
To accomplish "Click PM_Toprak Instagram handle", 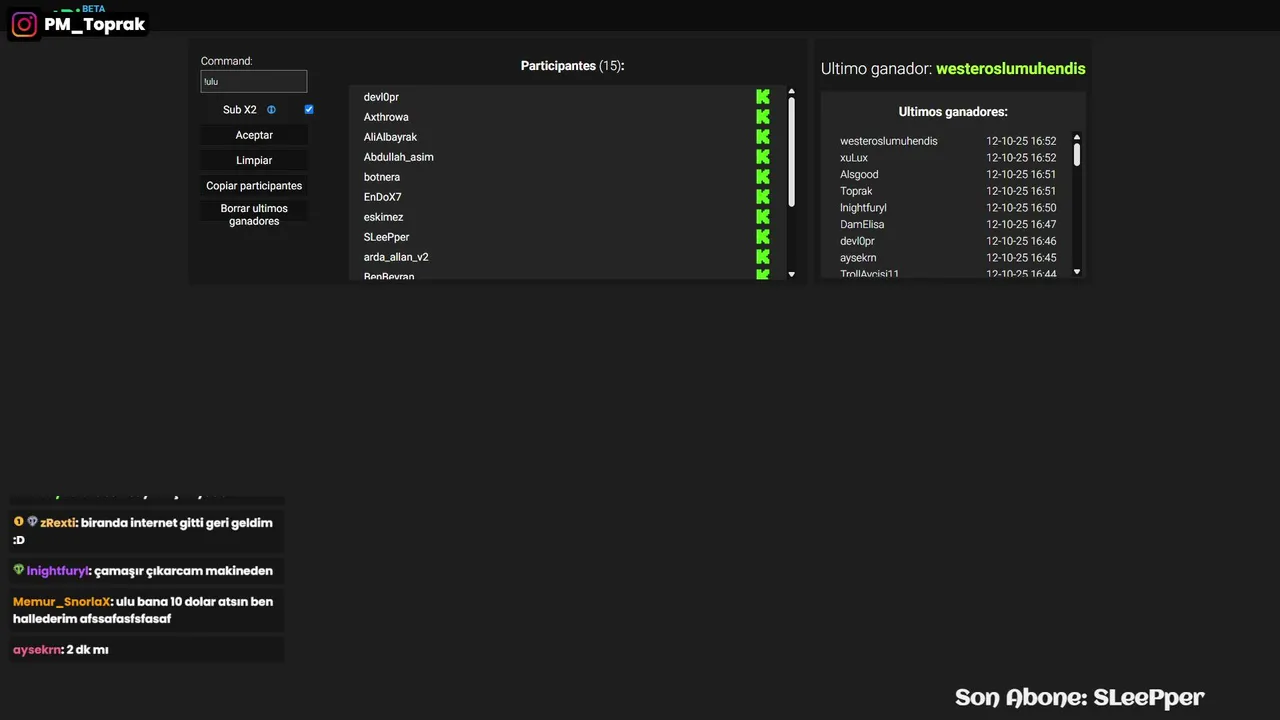I will [x=94, y=24].
